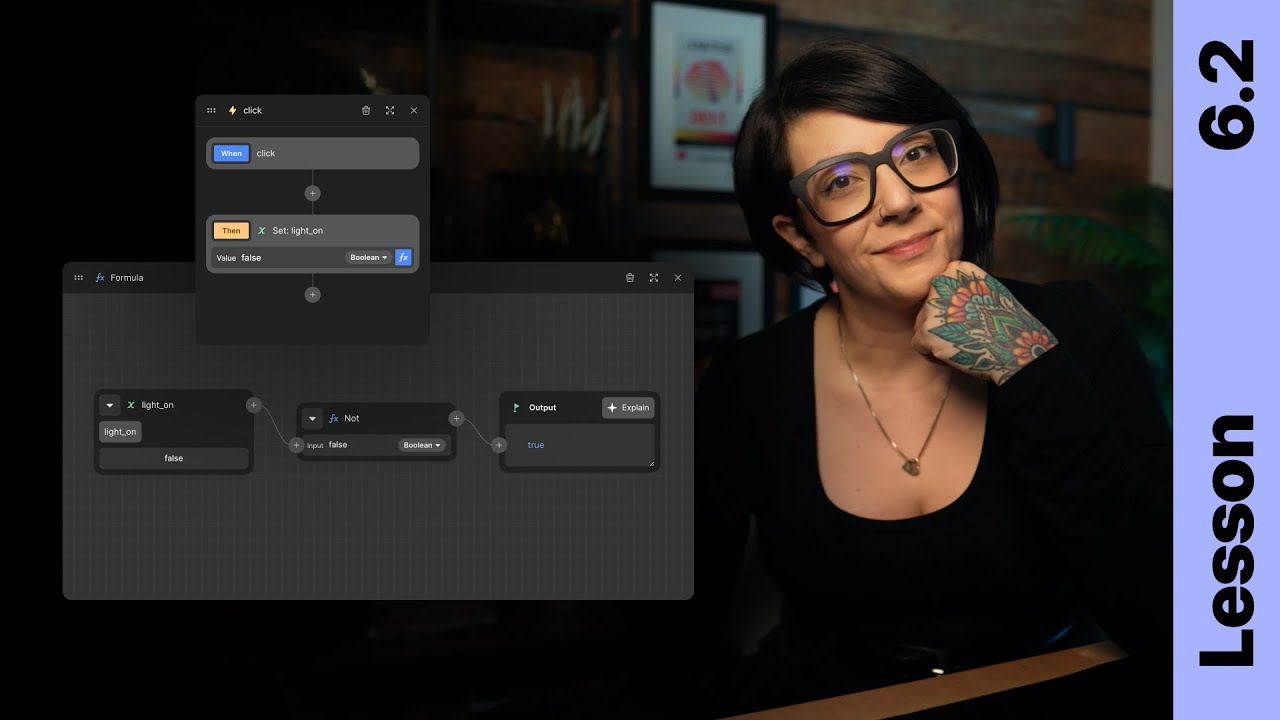Click the click trigger name in When row
Image resolution: width=1280 pixels, height=720 pixels.
coord(266,153)
